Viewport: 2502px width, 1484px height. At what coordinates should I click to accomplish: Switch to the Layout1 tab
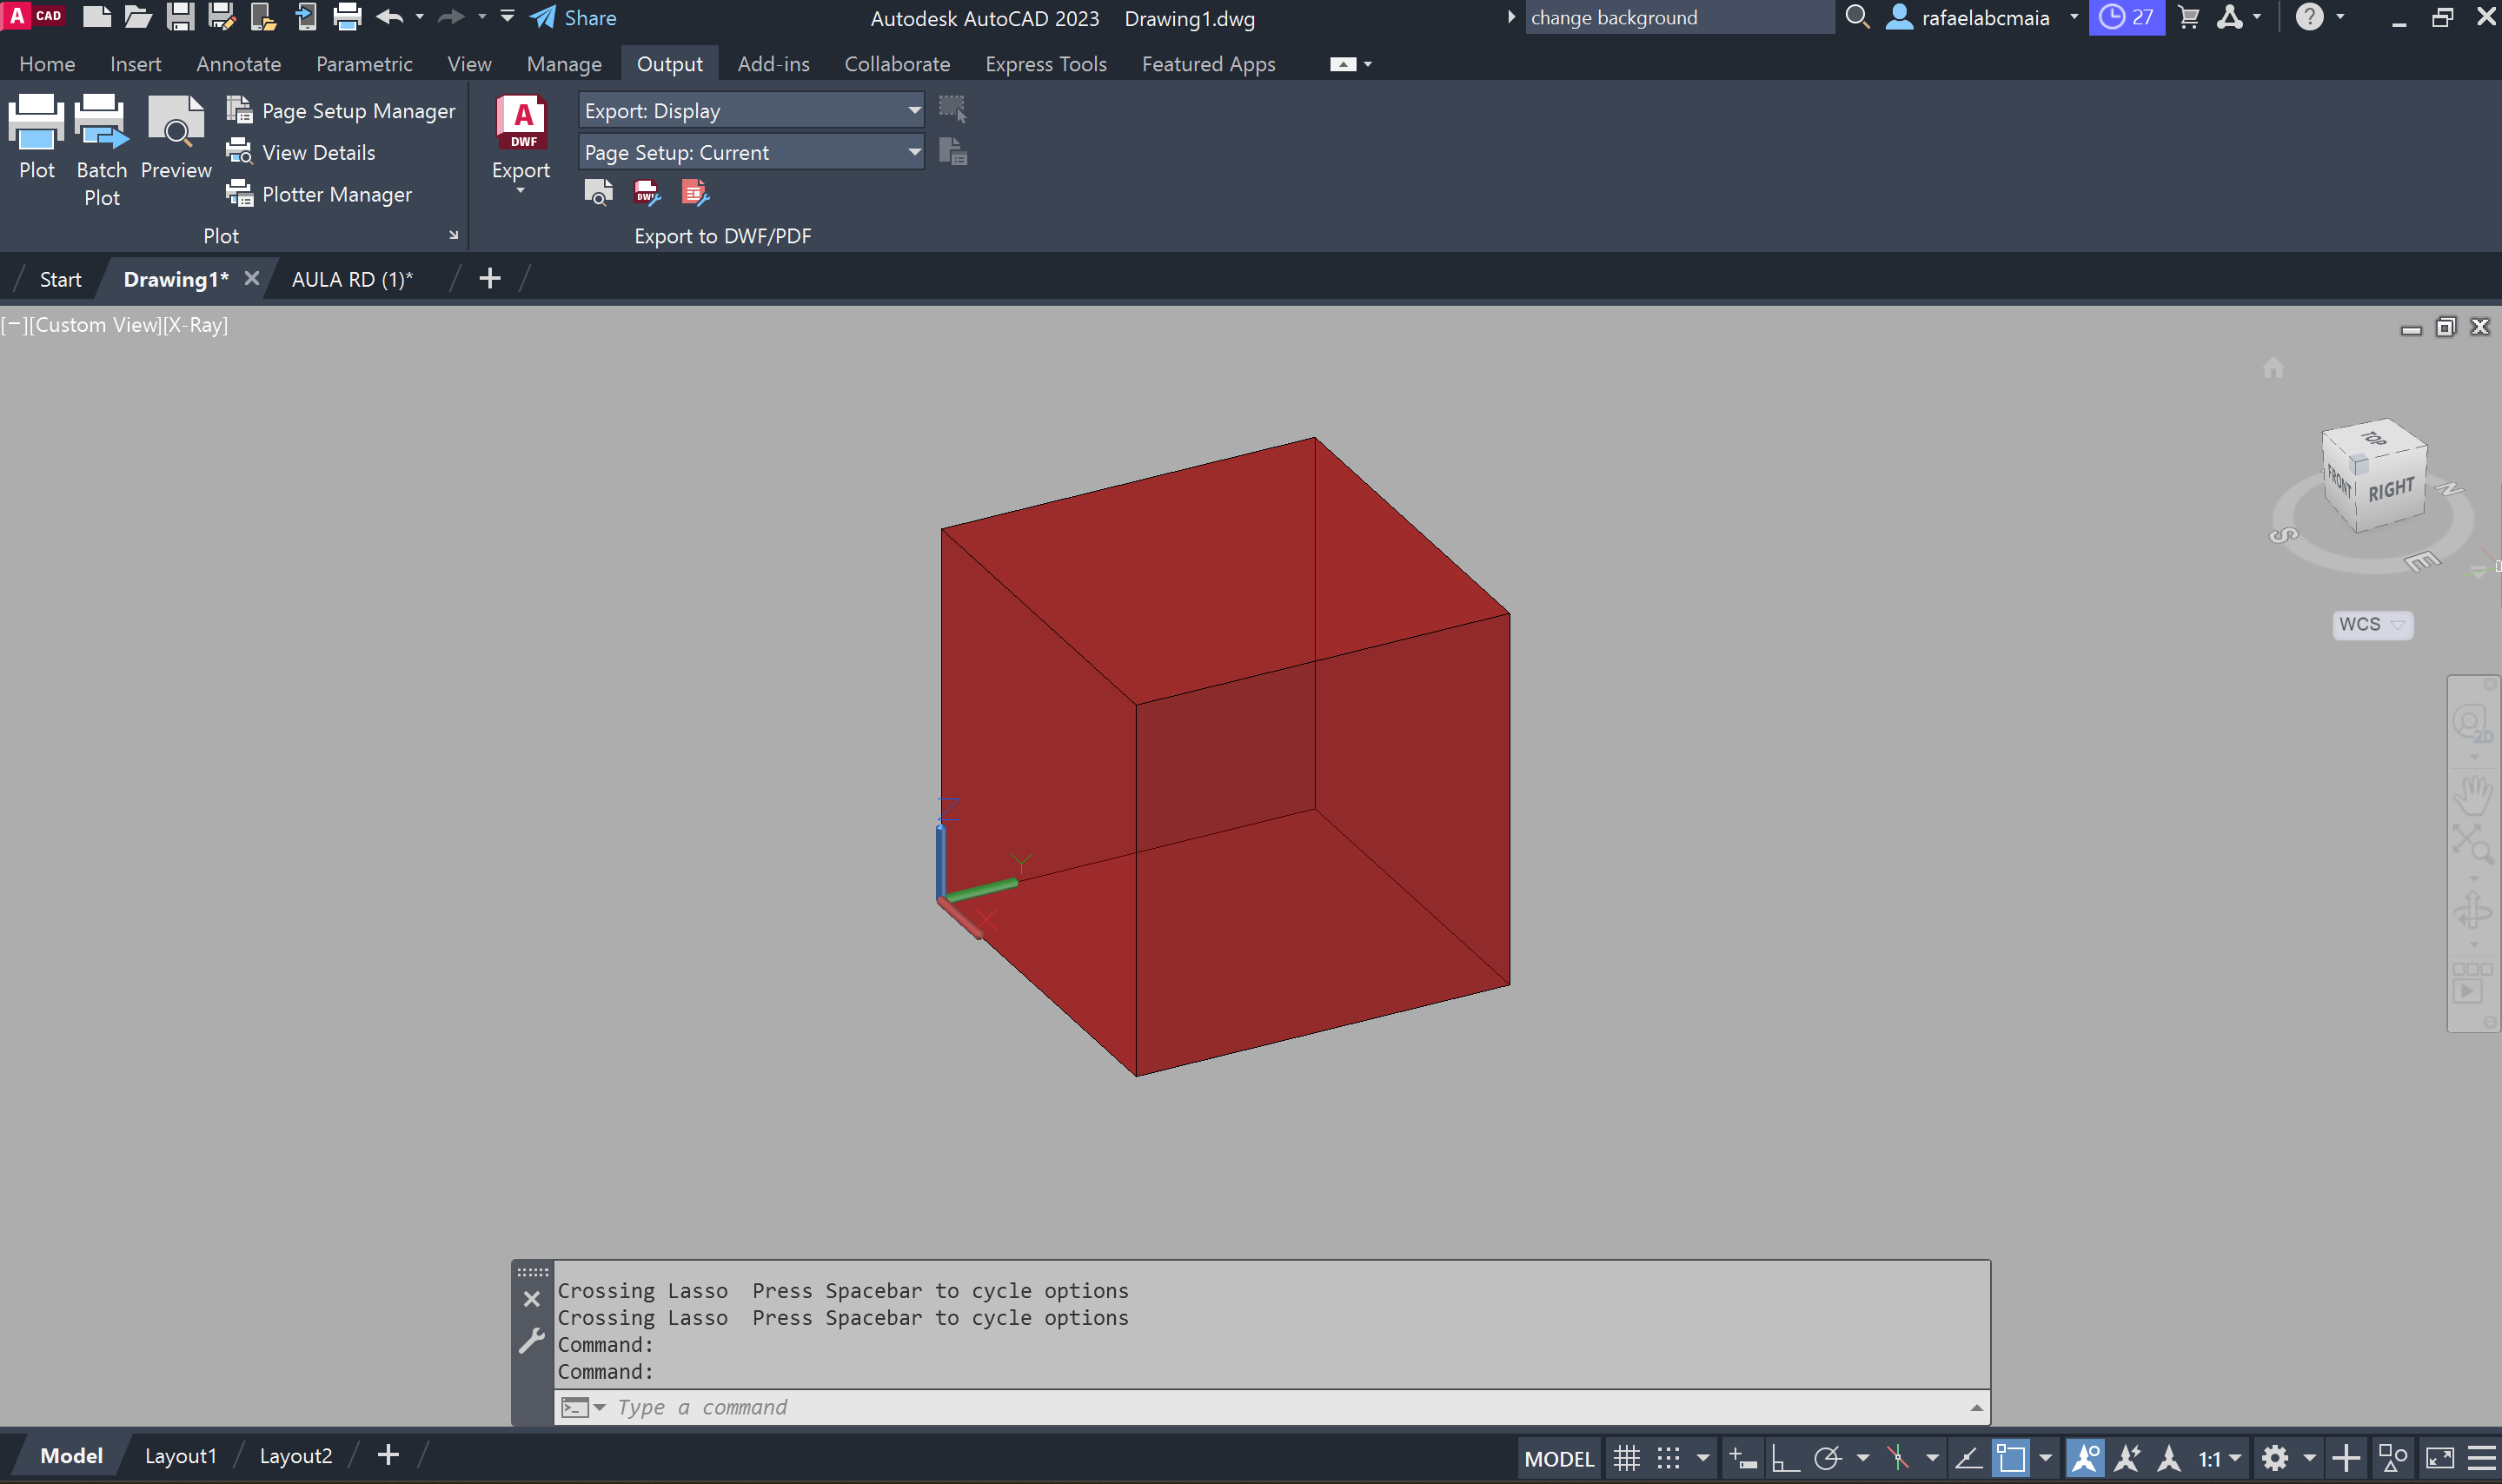tap(180, 1455)
